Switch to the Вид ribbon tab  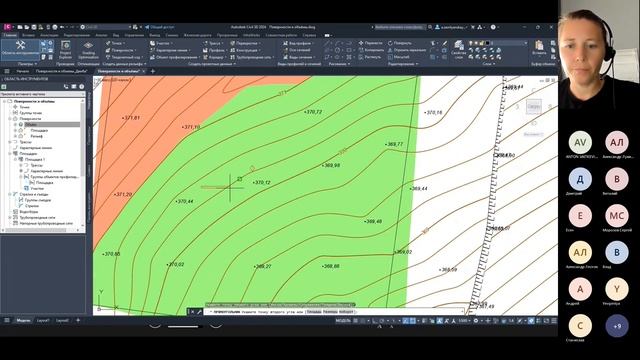pyautogui.click(x=116, y=36)
